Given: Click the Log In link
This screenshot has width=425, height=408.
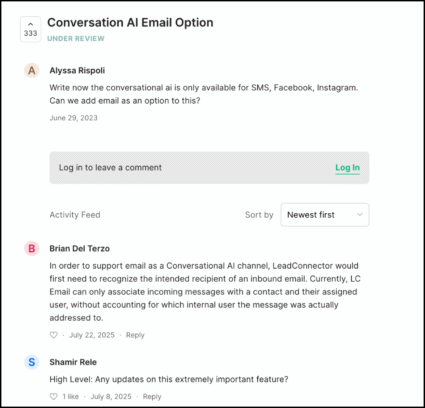Looking at the screenshot, I should pyautogui.click(x=347, y=168).
